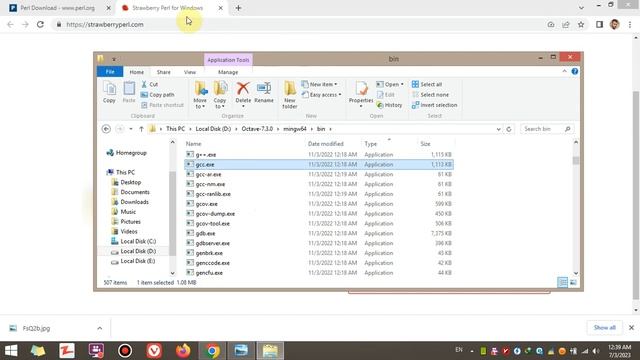The height and width of the screenshot is (360, 640).
Task: Open the Chrome profile avatar
Action: click(x=615, y=24)
